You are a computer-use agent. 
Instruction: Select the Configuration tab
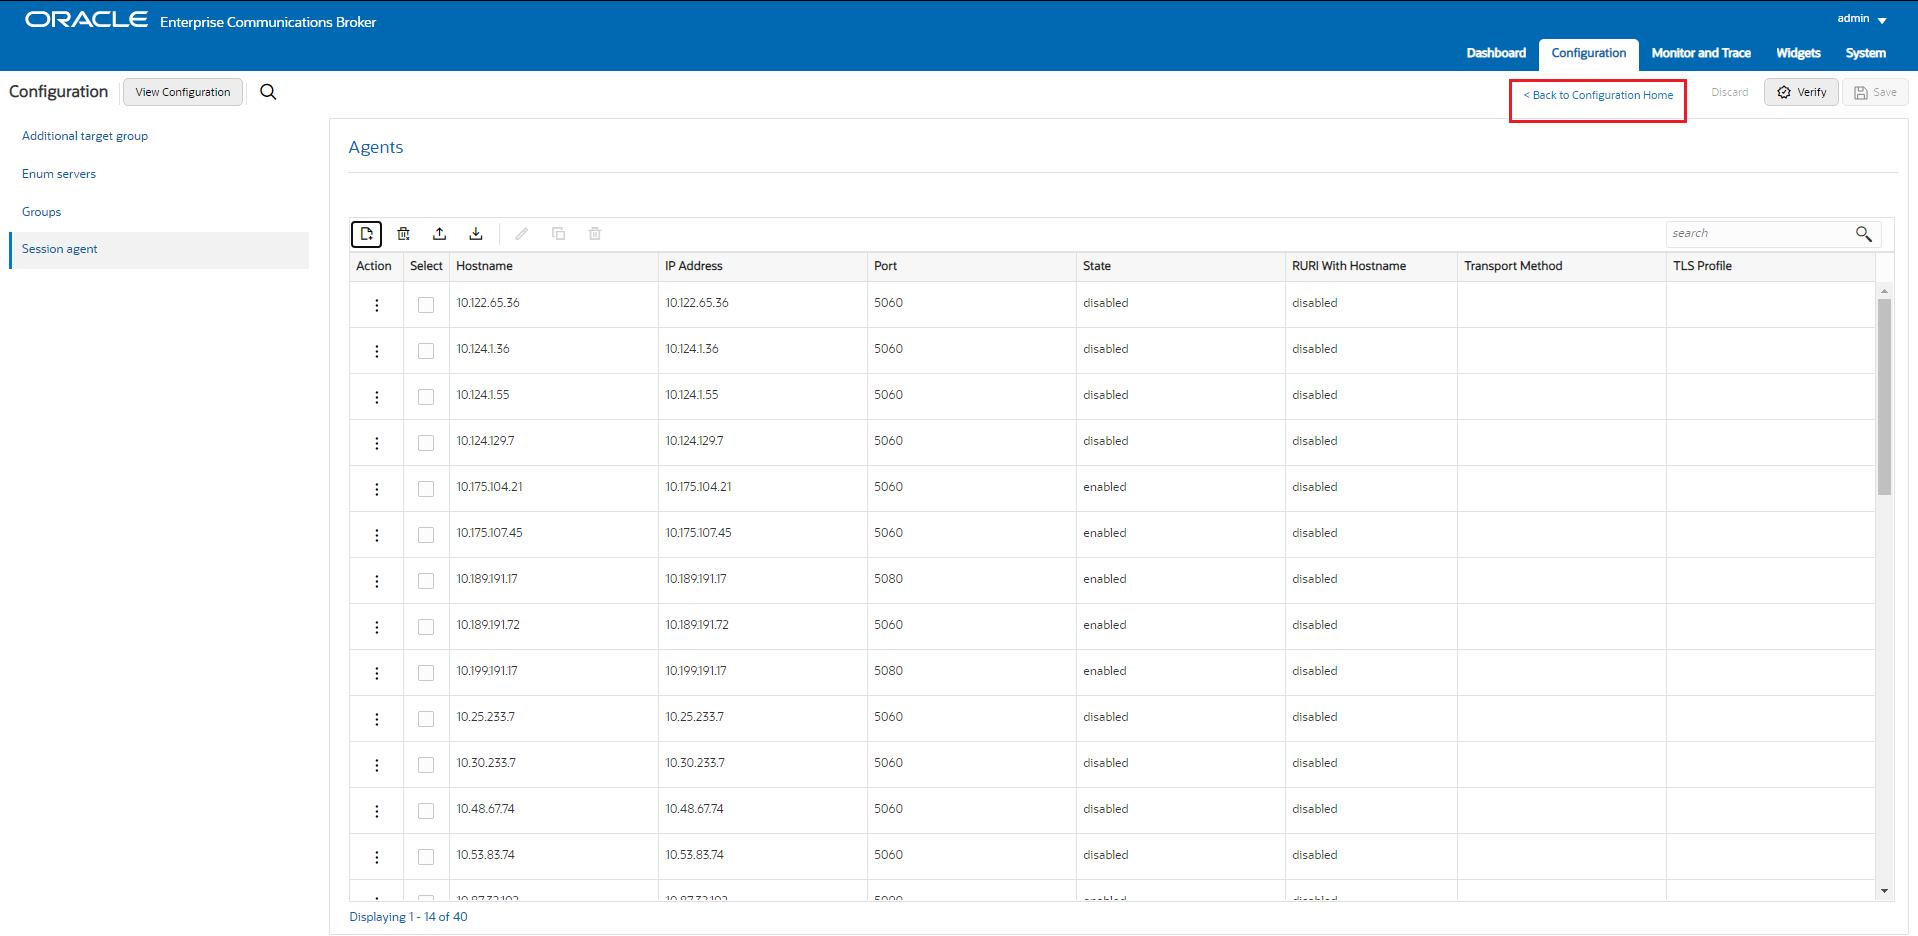coord(1589,53)
